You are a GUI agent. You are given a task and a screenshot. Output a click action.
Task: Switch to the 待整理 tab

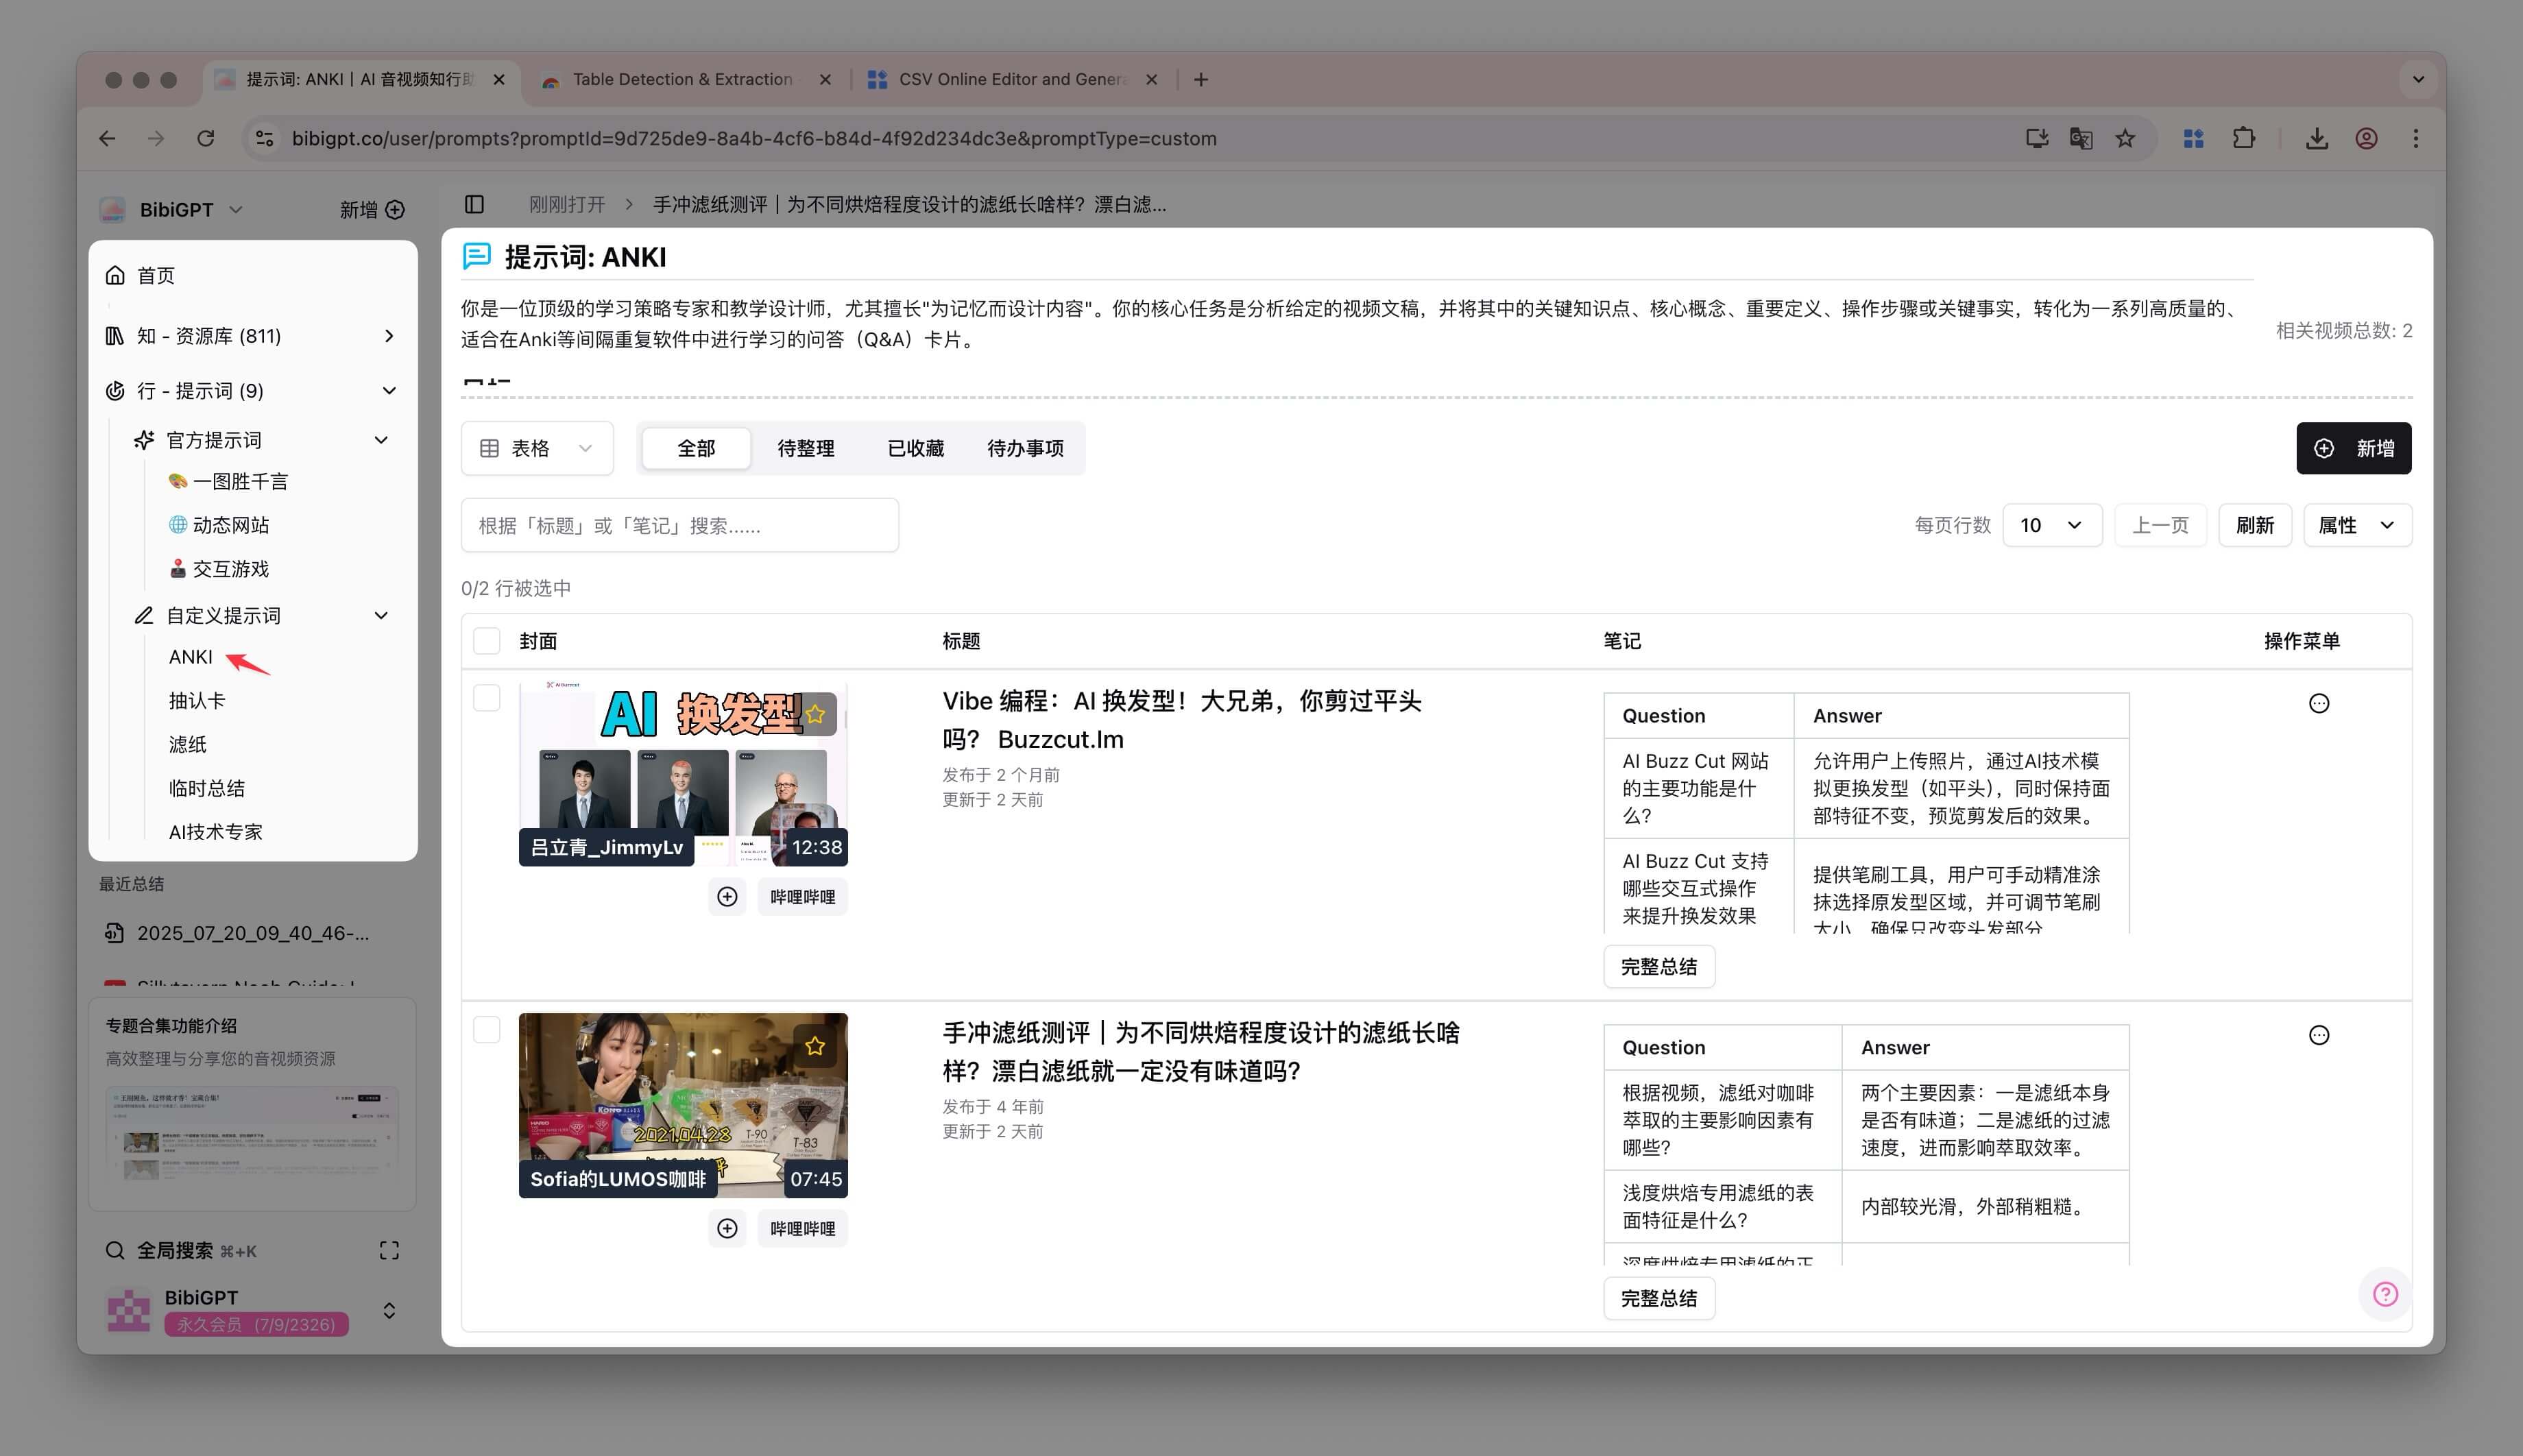806,448
